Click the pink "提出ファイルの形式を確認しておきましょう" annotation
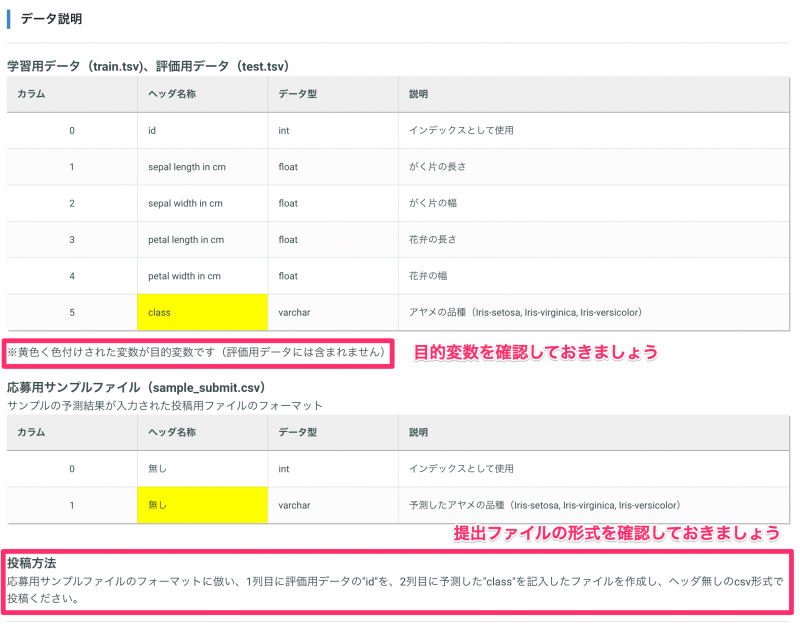 617,532
